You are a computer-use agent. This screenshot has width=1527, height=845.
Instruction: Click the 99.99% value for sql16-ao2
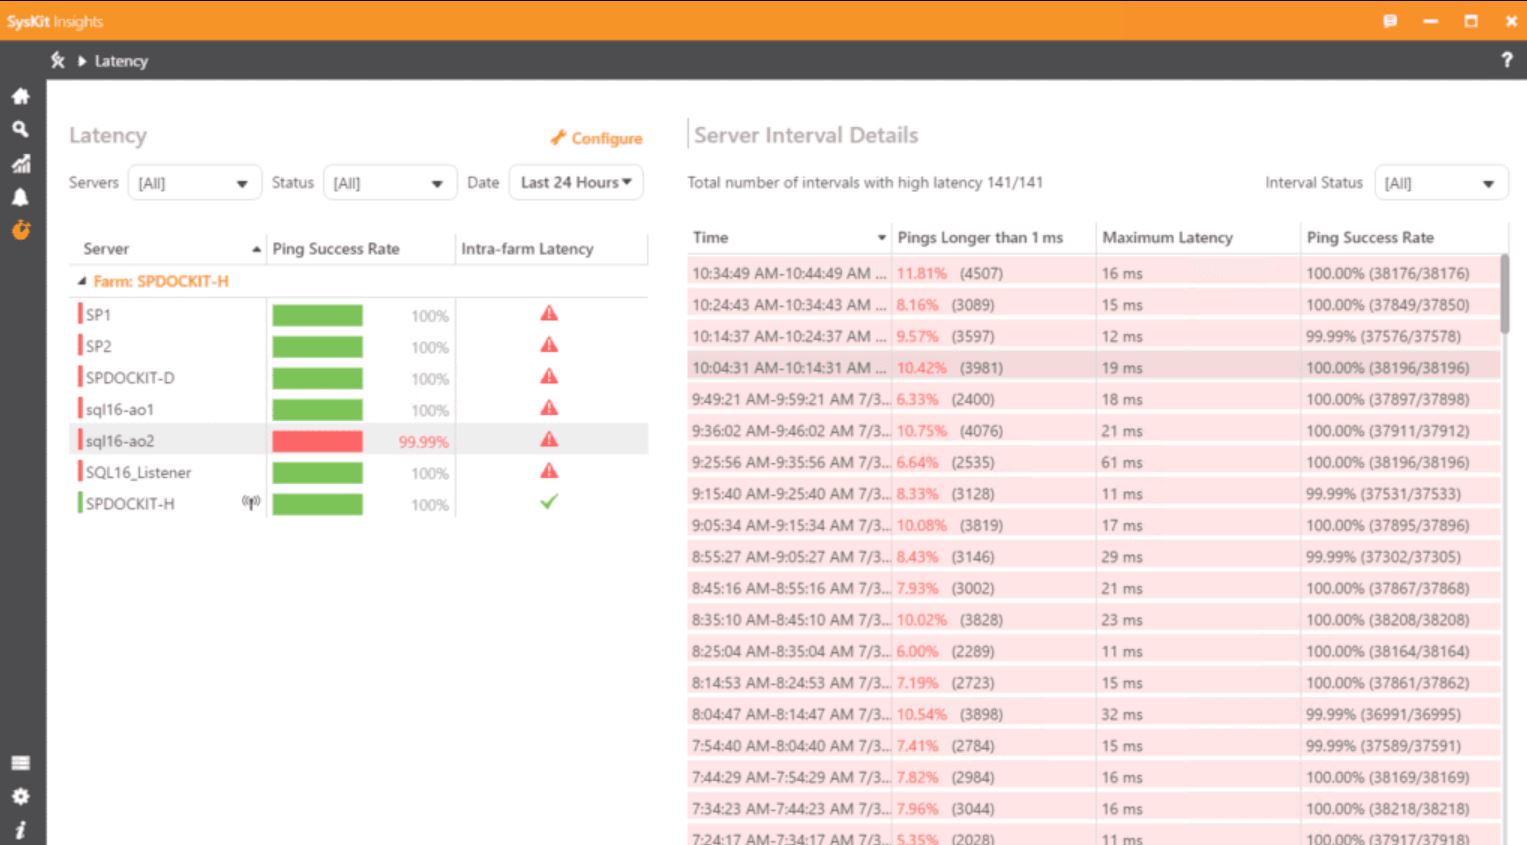[x=423, y=441]
